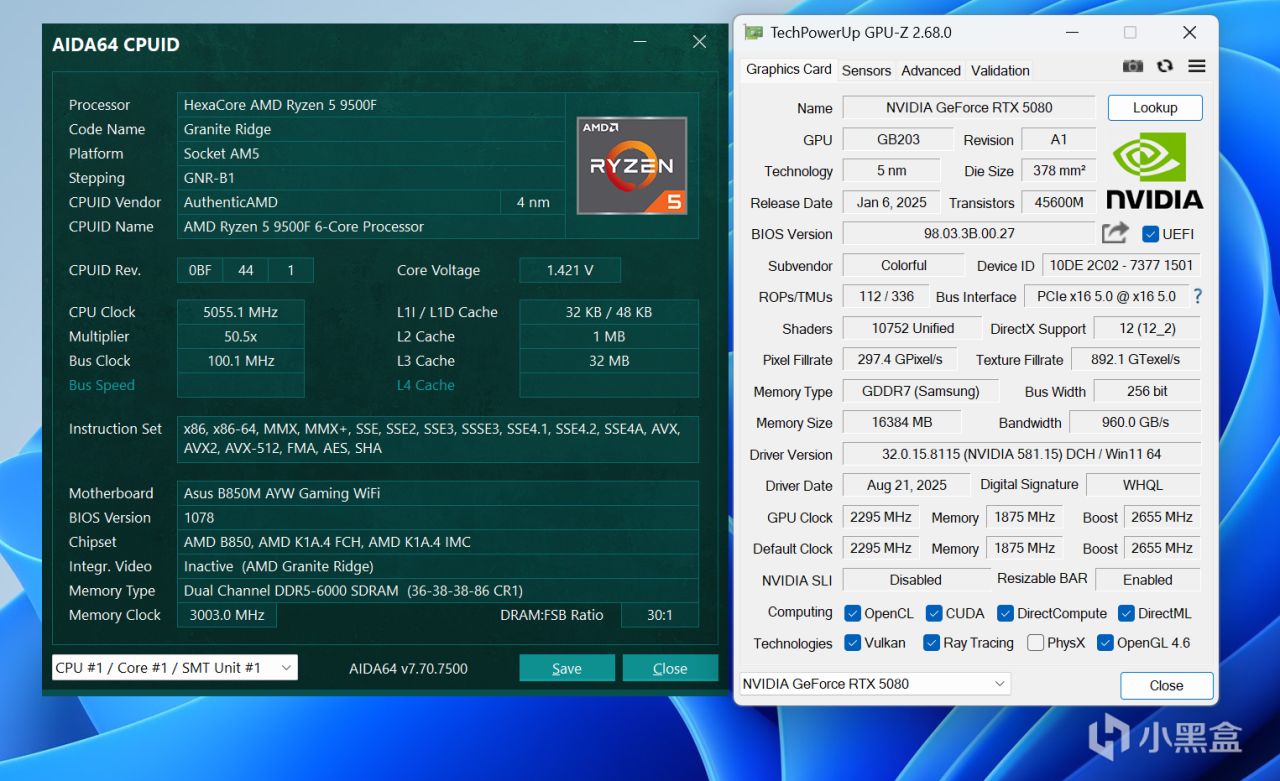Switch to the Validation tab
The width and height of the screenshot is (1280, 781).
tap(1000, 70)
